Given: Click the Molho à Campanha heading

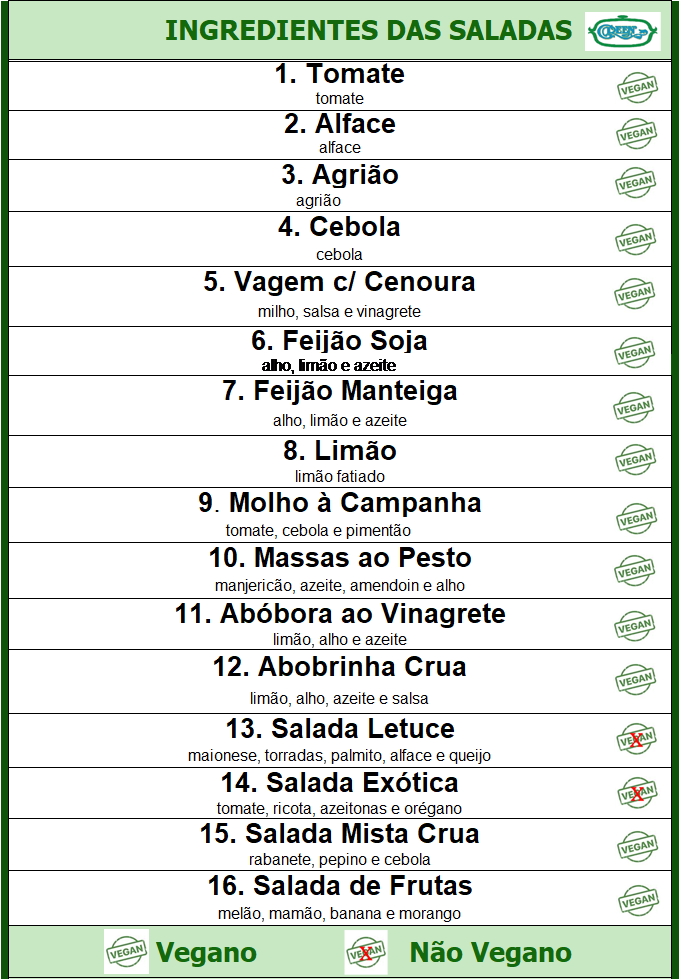Looking at the screenshot, I should (340, 503).
